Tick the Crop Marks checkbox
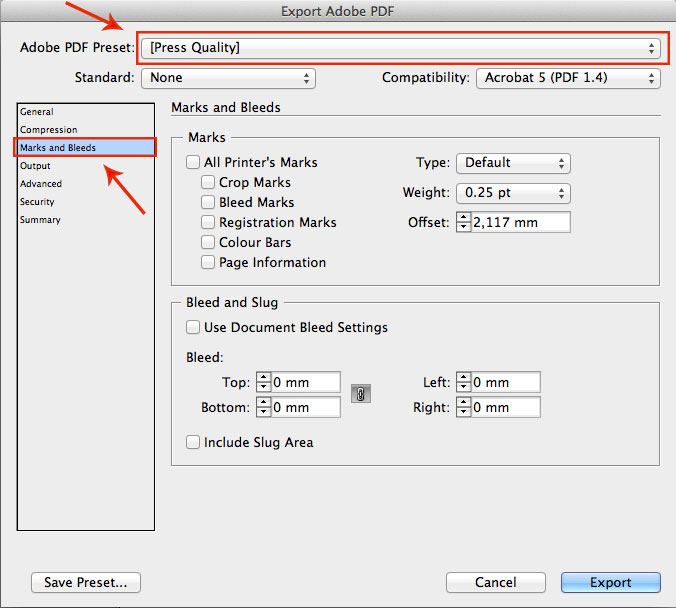676x608 pixels. [208, 182]
